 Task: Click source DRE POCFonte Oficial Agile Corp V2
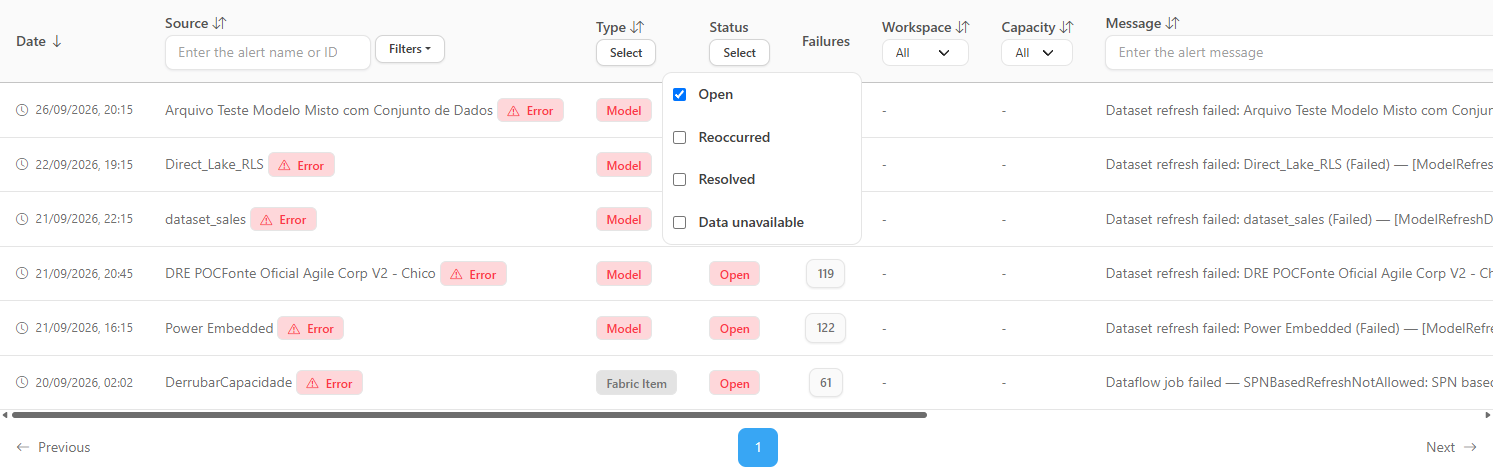click(x=300, y=273)
